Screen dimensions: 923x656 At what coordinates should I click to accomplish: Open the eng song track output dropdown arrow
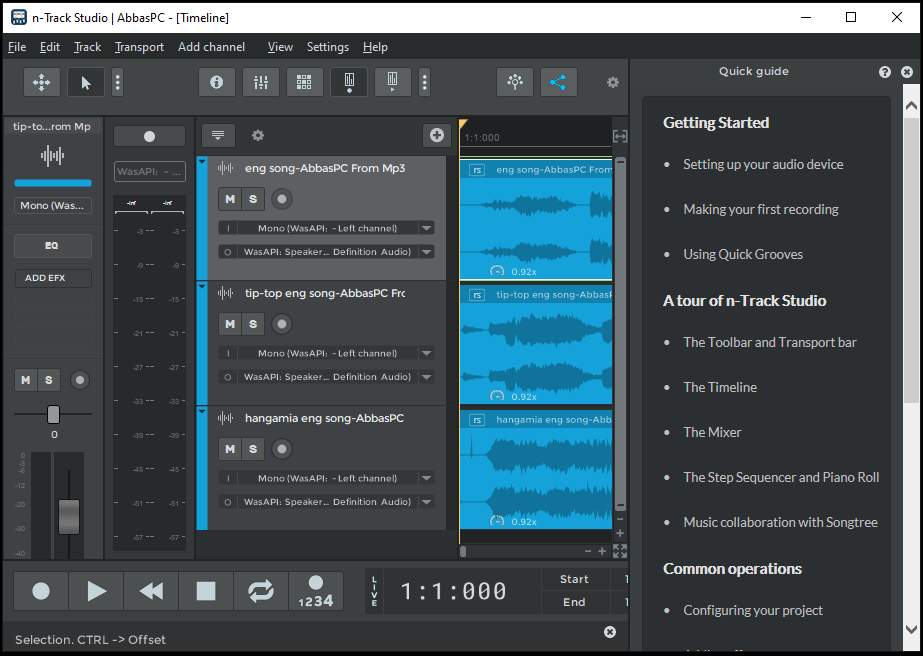tap(427, 252)
